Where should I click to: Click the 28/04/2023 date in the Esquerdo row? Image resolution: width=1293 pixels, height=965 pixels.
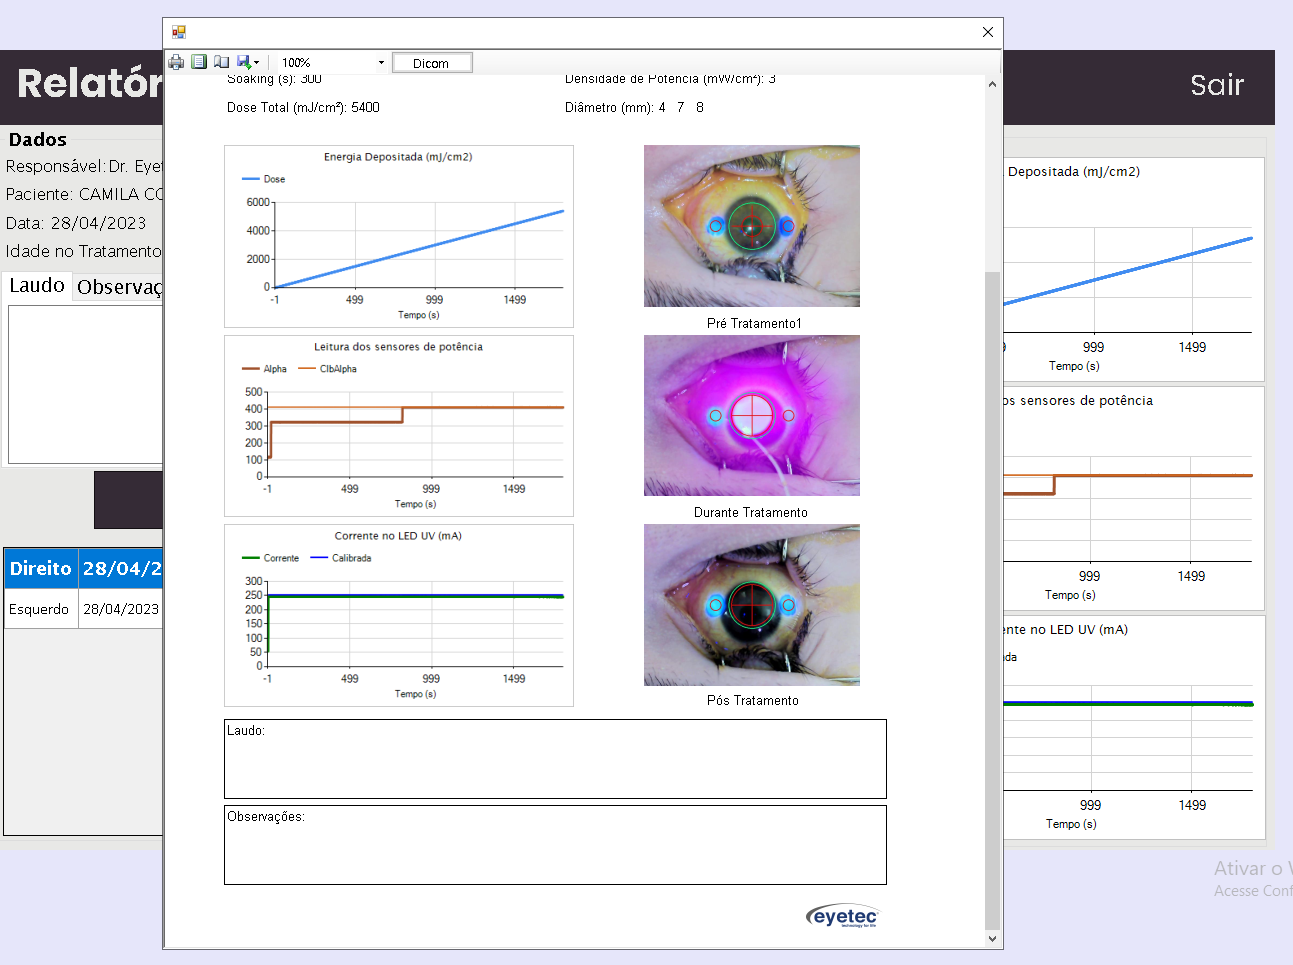(x=121, y=609)
